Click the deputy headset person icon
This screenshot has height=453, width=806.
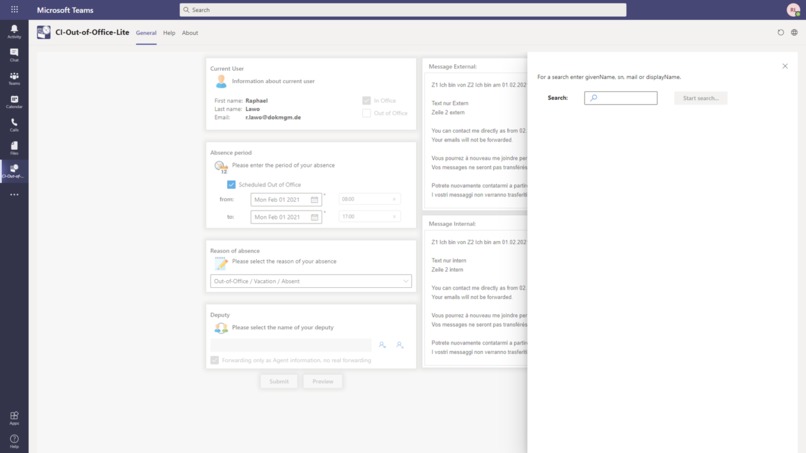point(221,328)
